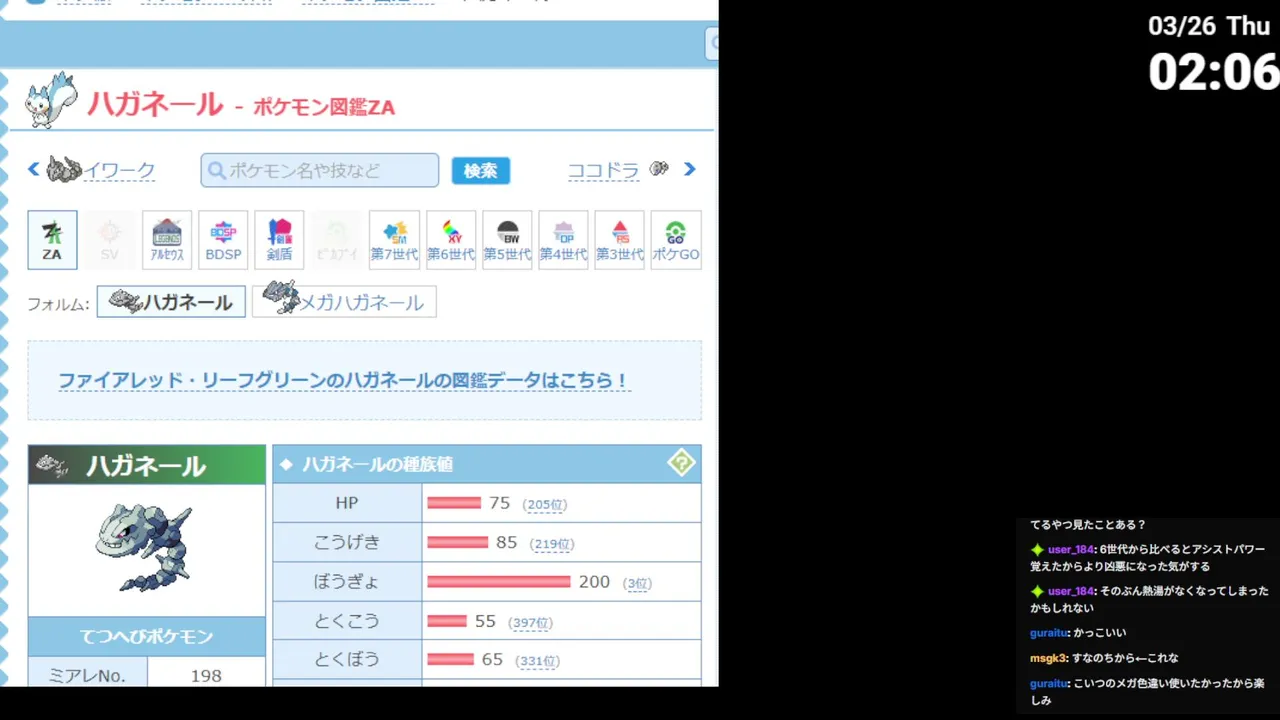Click the Onix sprite icon
The width and height of the screenshot is (1280, 720).
[x=64, y=169]
